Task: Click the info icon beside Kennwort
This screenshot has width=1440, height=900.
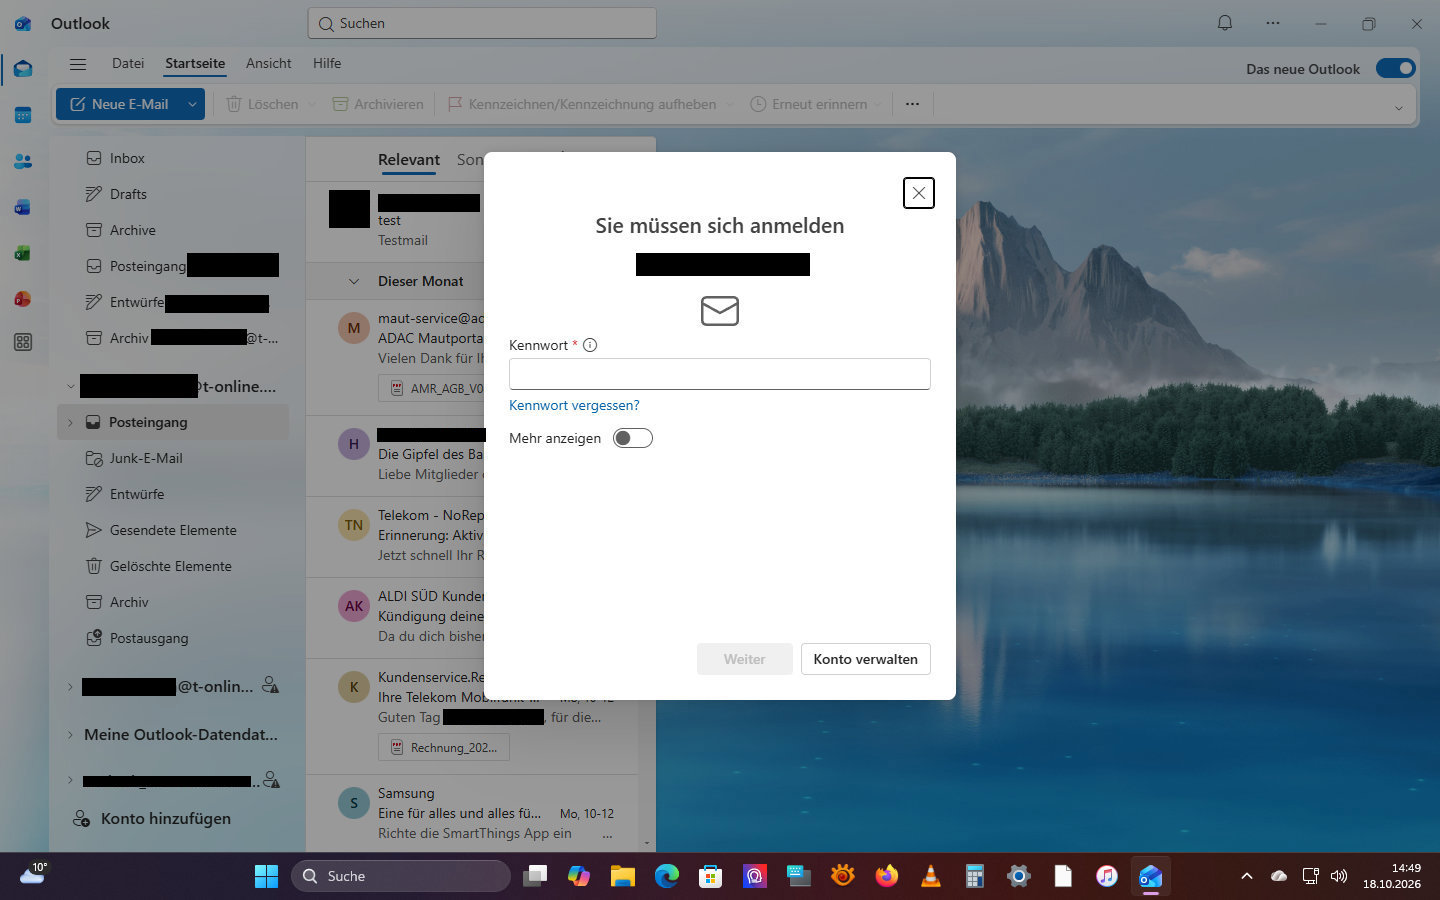Action: point(590,345)
